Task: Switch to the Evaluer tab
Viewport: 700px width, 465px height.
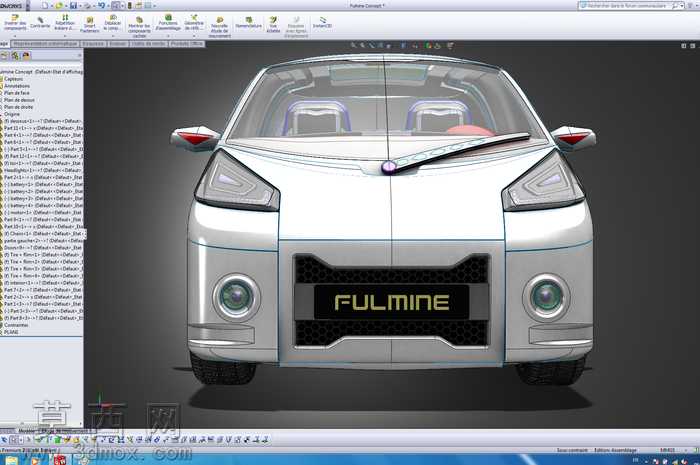Action: (x=118, y=44)
